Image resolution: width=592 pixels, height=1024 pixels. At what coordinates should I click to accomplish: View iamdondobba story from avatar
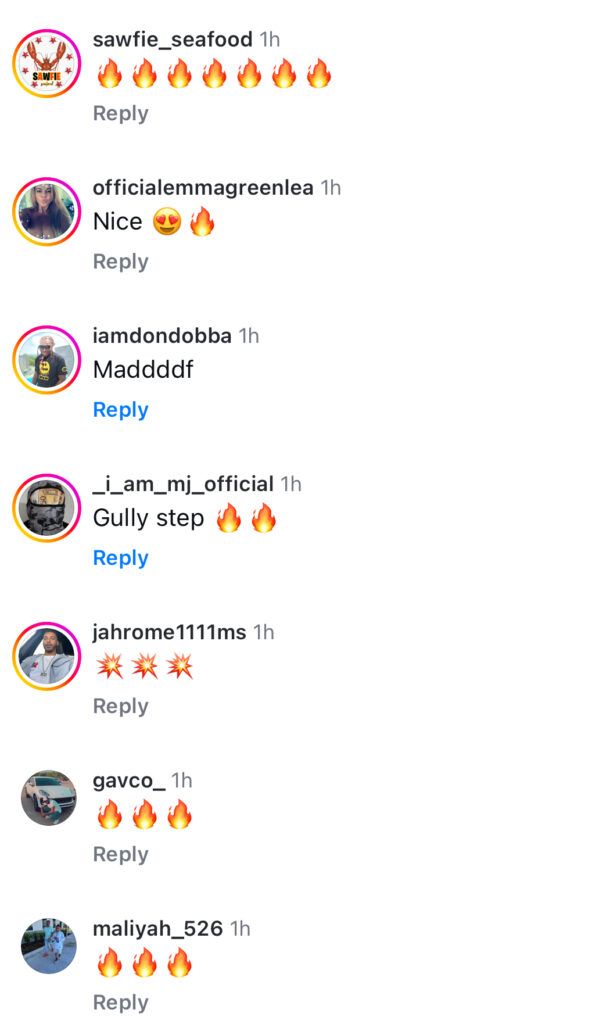pyautogui.click(x=46, y=360)
